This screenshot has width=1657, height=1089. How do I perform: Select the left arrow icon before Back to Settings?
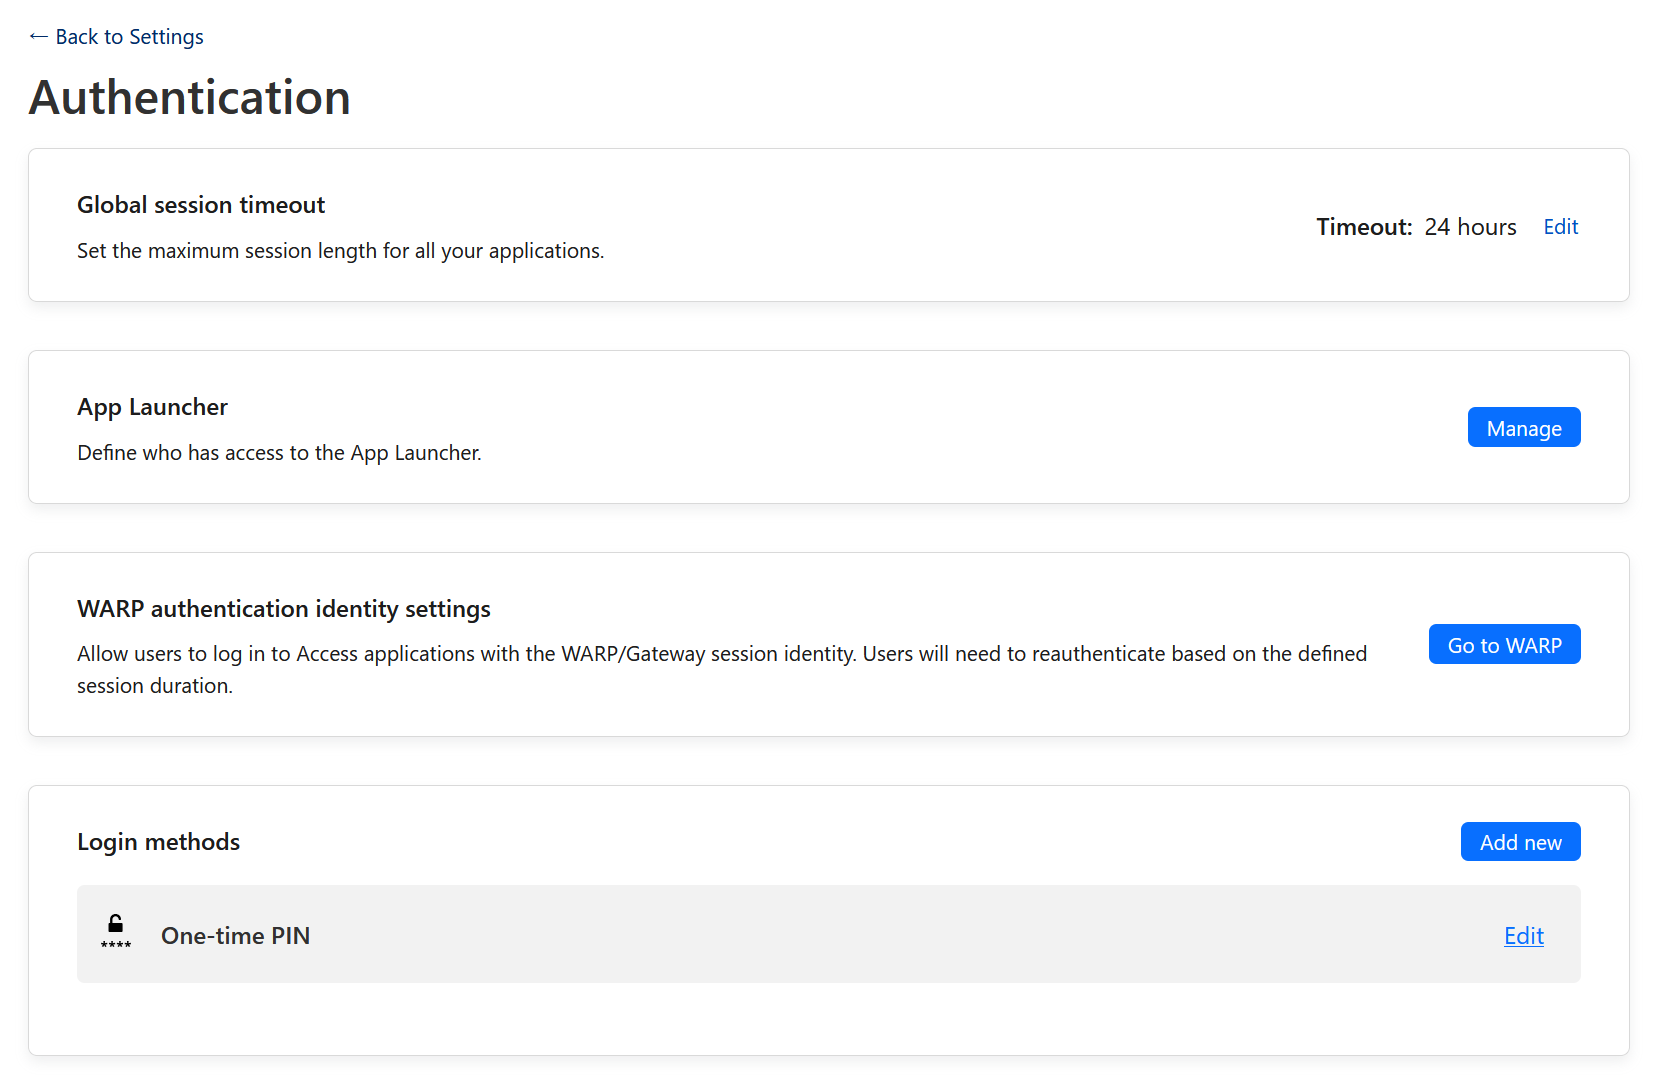point(37,36)
